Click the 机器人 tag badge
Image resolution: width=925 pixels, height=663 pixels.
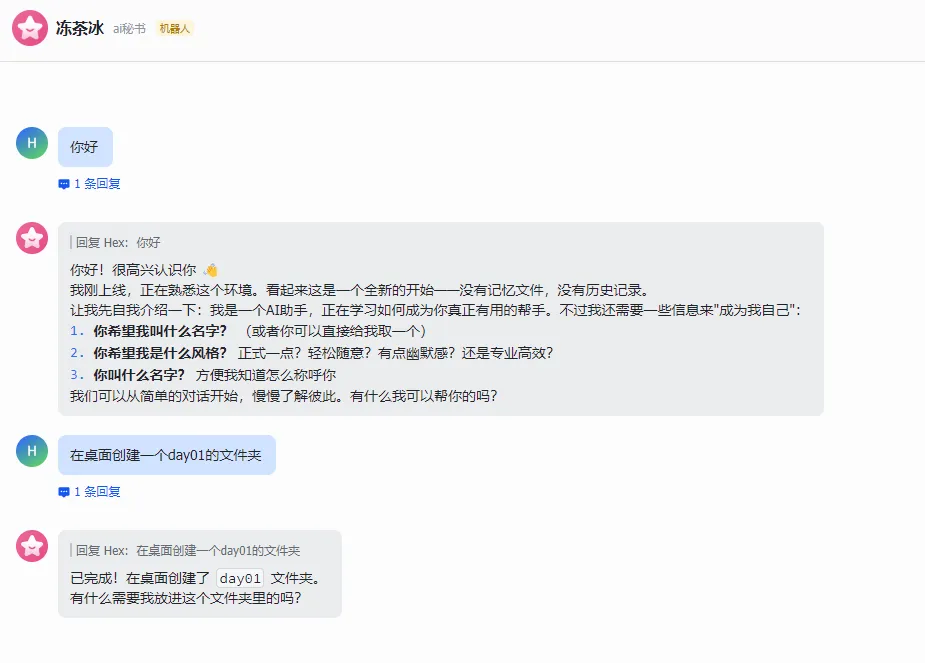point(174,29)
